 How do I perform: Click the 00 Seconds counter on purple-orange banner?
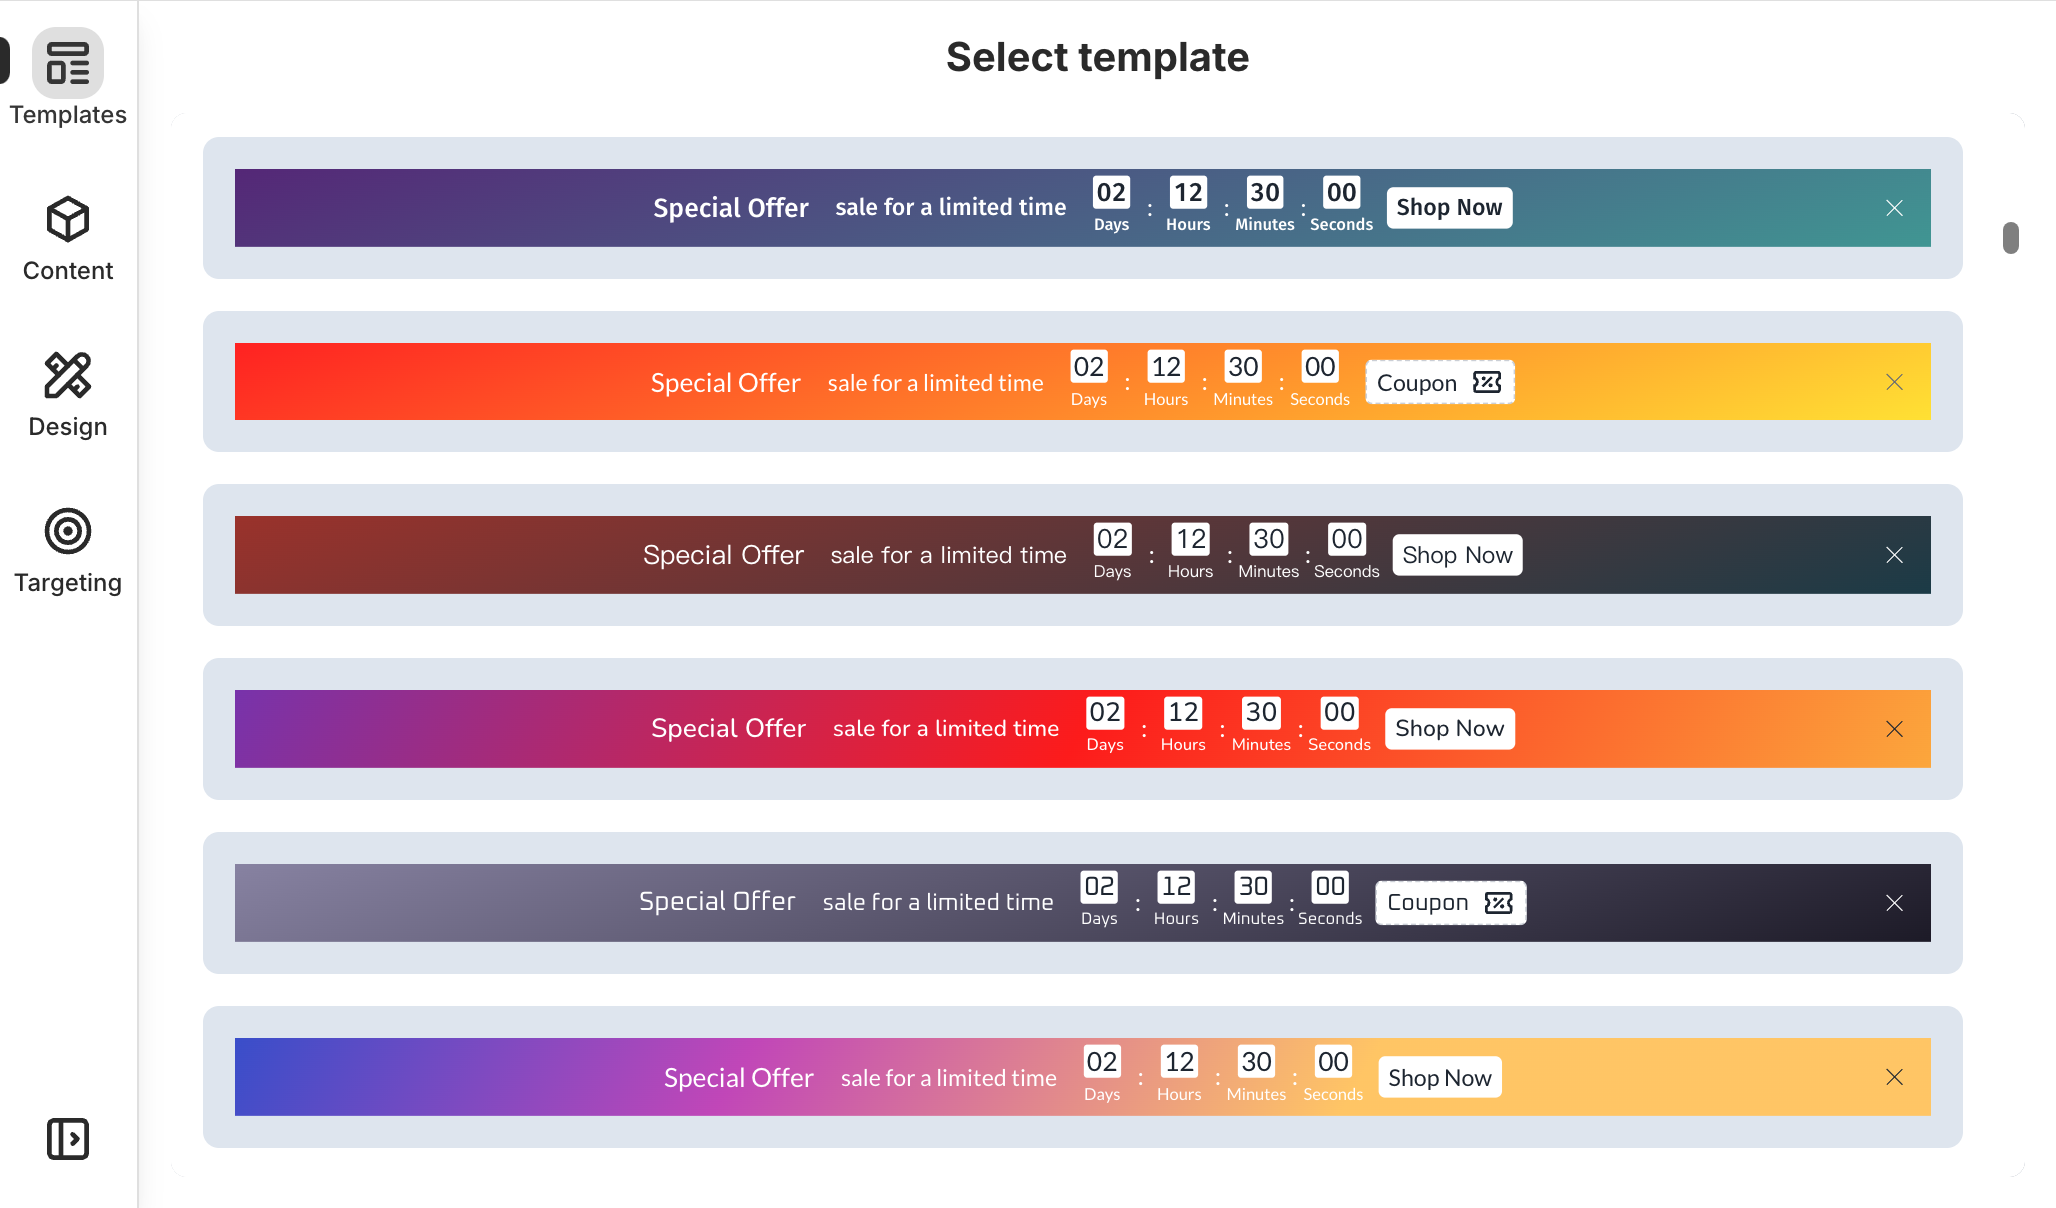[1339, 725]
